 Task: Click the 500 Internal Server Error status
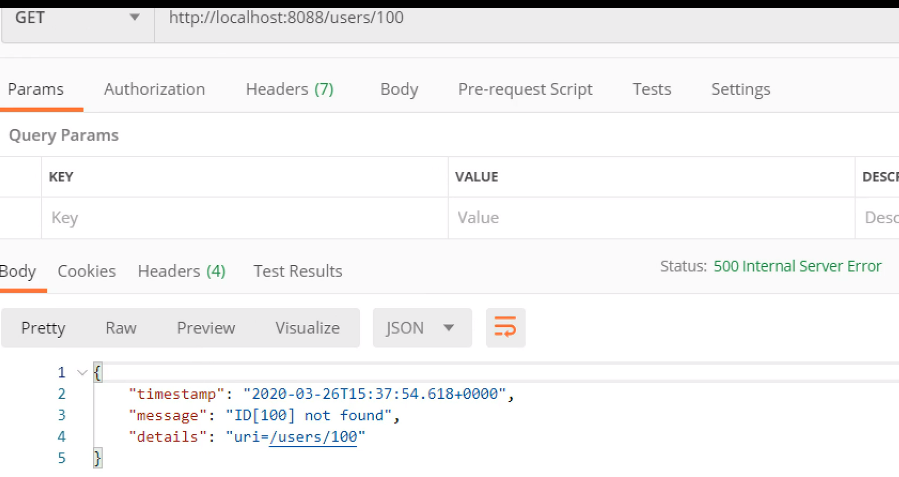coord(797,266)
